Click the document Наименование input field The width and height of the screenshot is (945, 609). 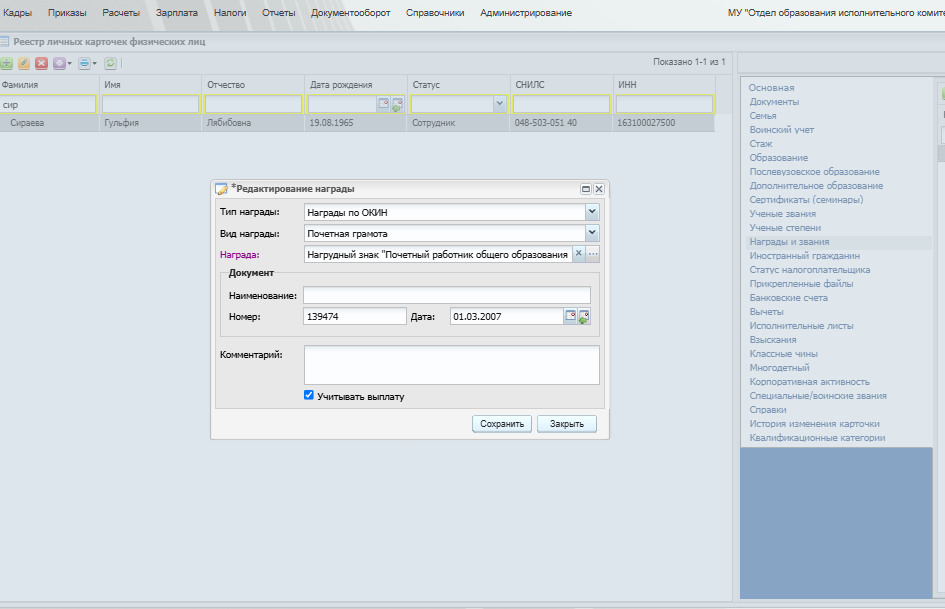point(447,295)
